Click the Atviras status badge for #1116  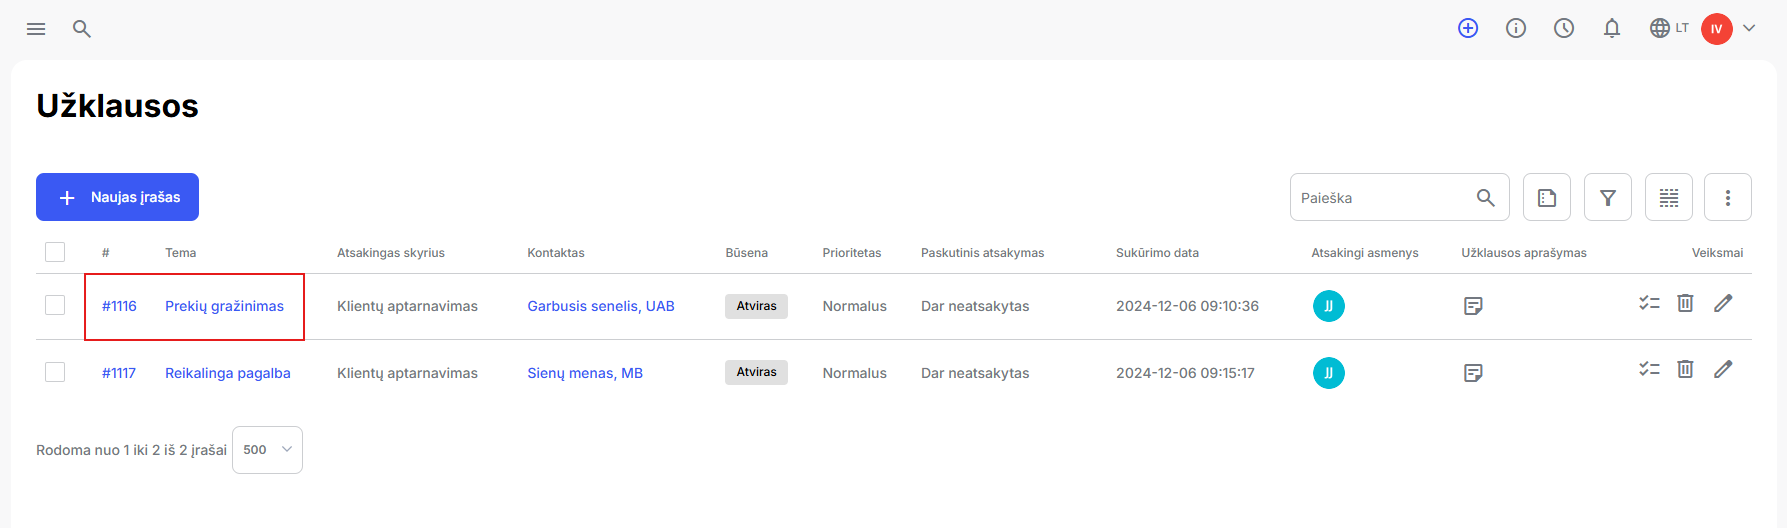756,306
